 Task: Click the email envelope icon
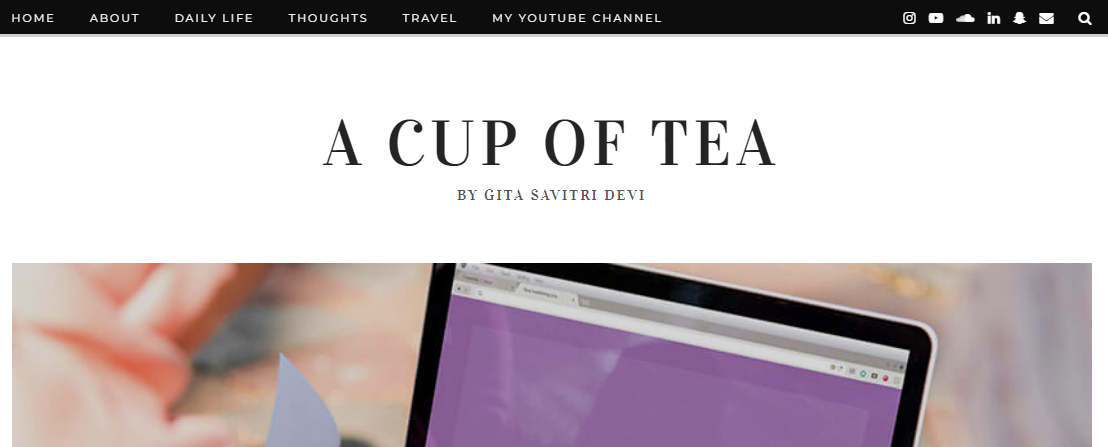tap(1047, 18)
